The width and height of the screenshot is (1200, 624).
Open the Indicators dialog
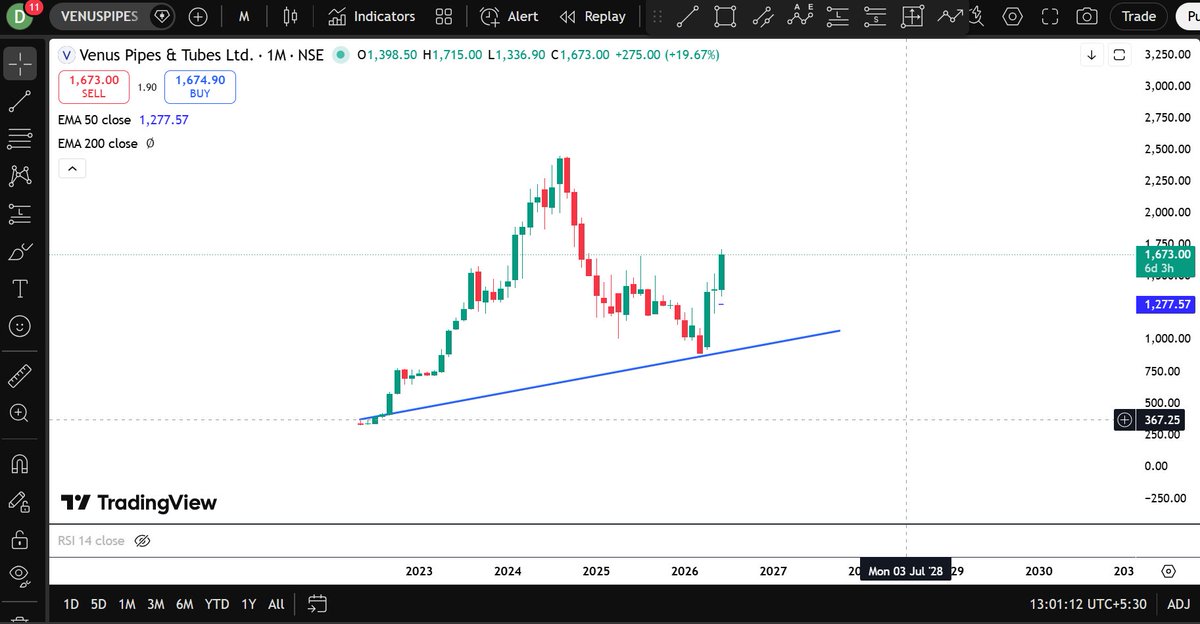pos(371,16)
